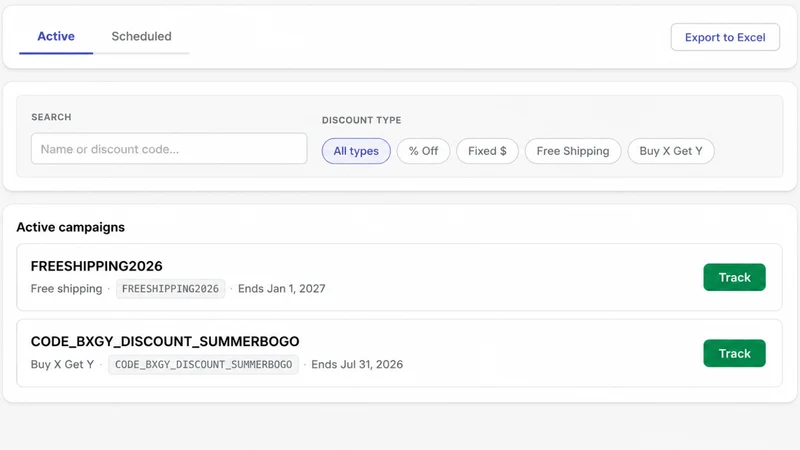This screenshot has height=450, width=800.
Task: Filter by % Off discount type
Action: 423,151
